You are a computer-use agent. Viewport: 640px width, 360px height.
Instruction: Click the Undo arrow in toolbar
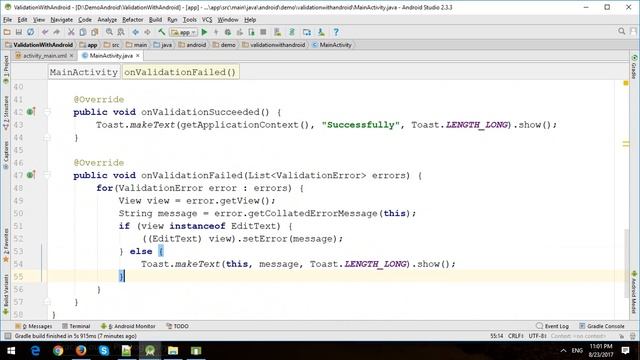[x=45, y=32]
